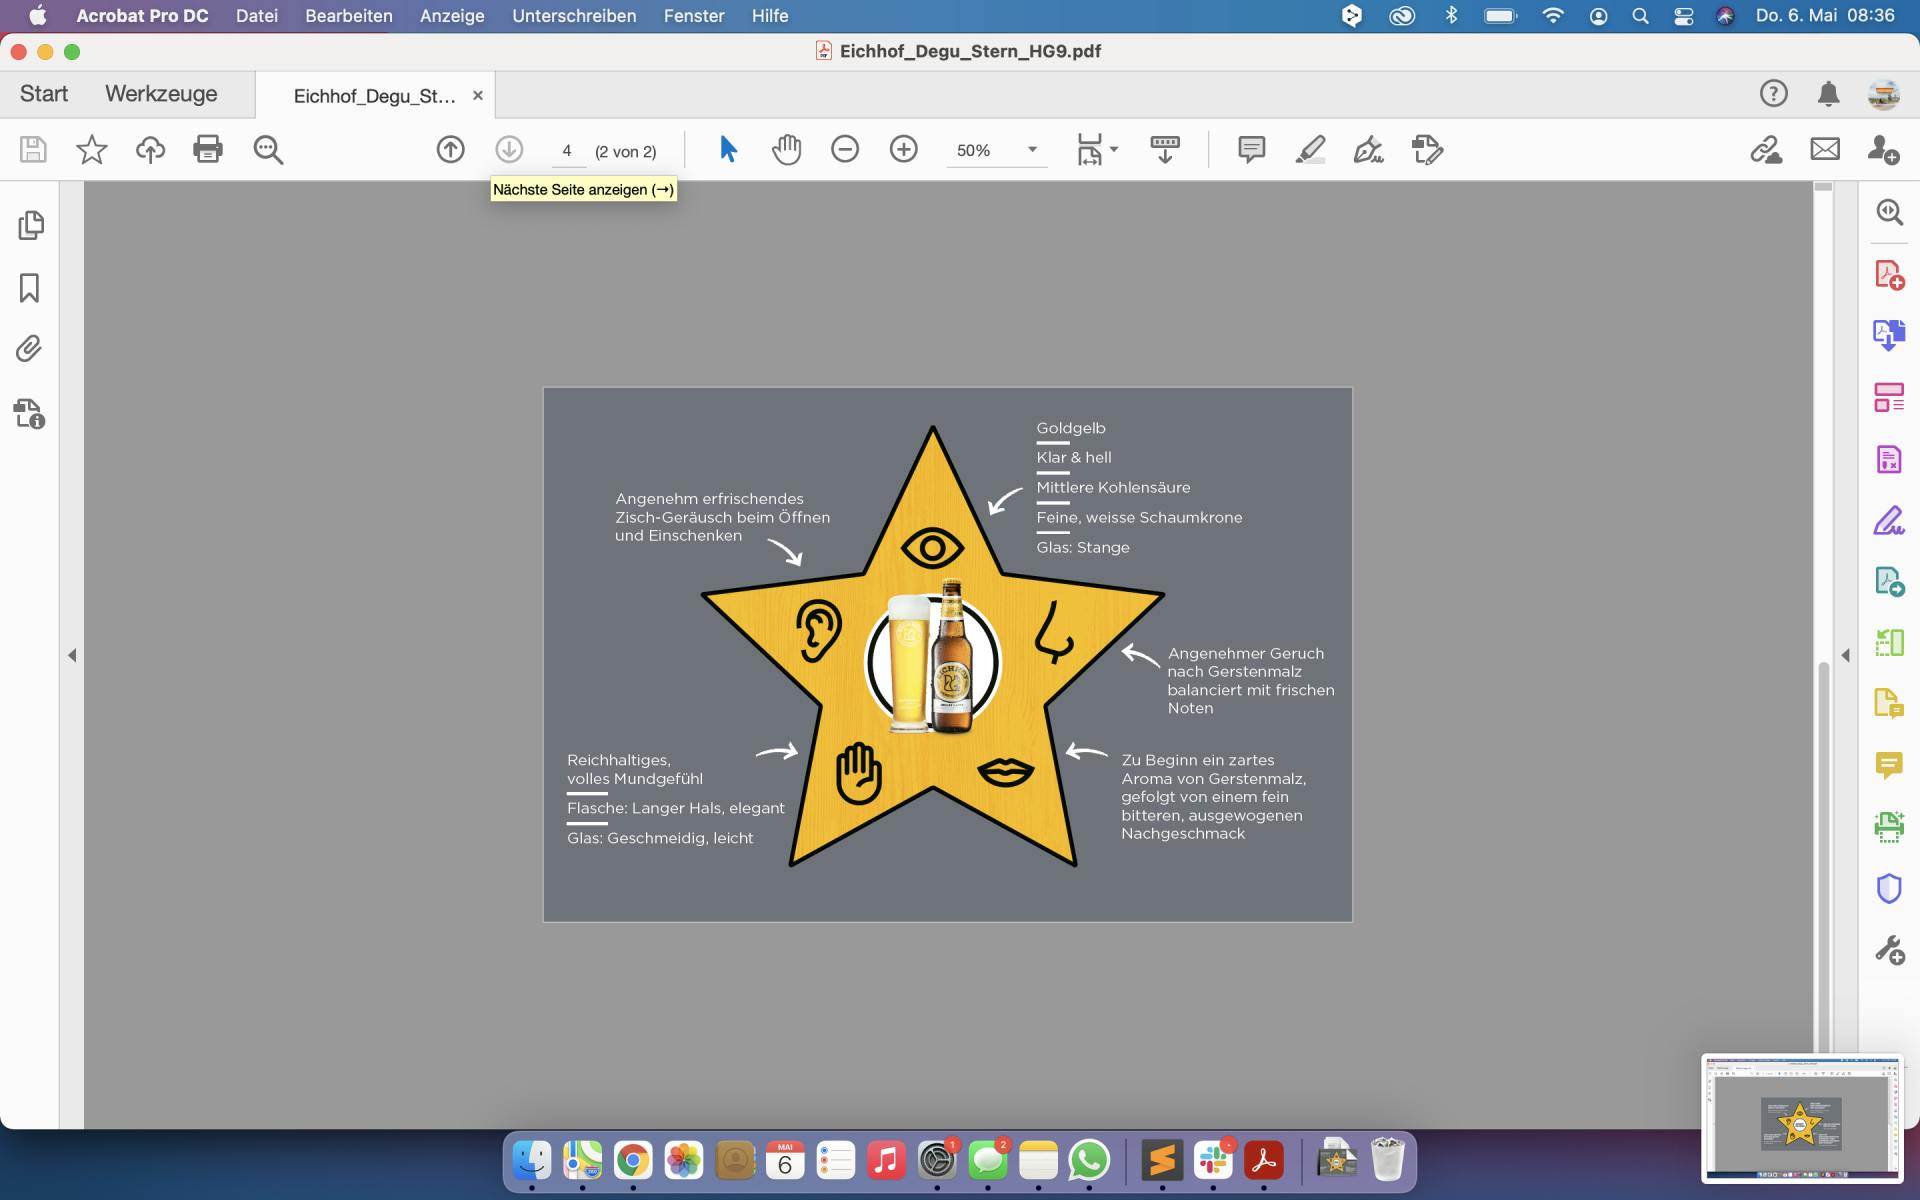This screenshot has height=1200, width=1920.
Task: Click the page number input field
Action: point(567,151)
